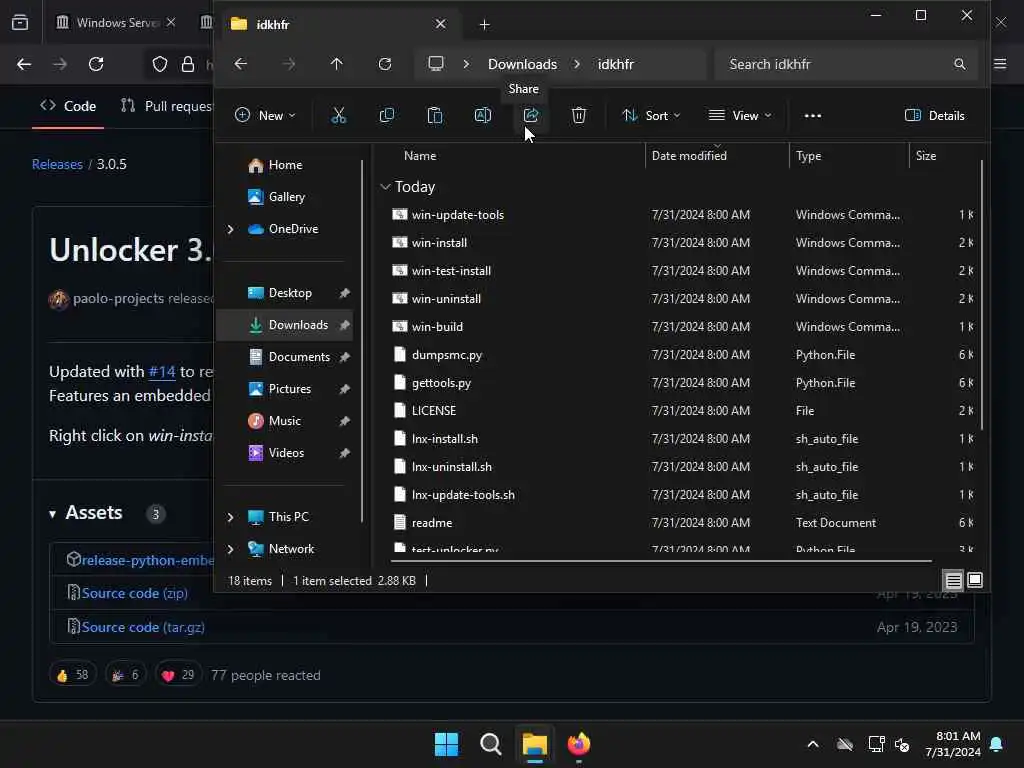This screenshot has width=1024, height=768.
Task: Select the readme text document
Action: pos(432,523)
